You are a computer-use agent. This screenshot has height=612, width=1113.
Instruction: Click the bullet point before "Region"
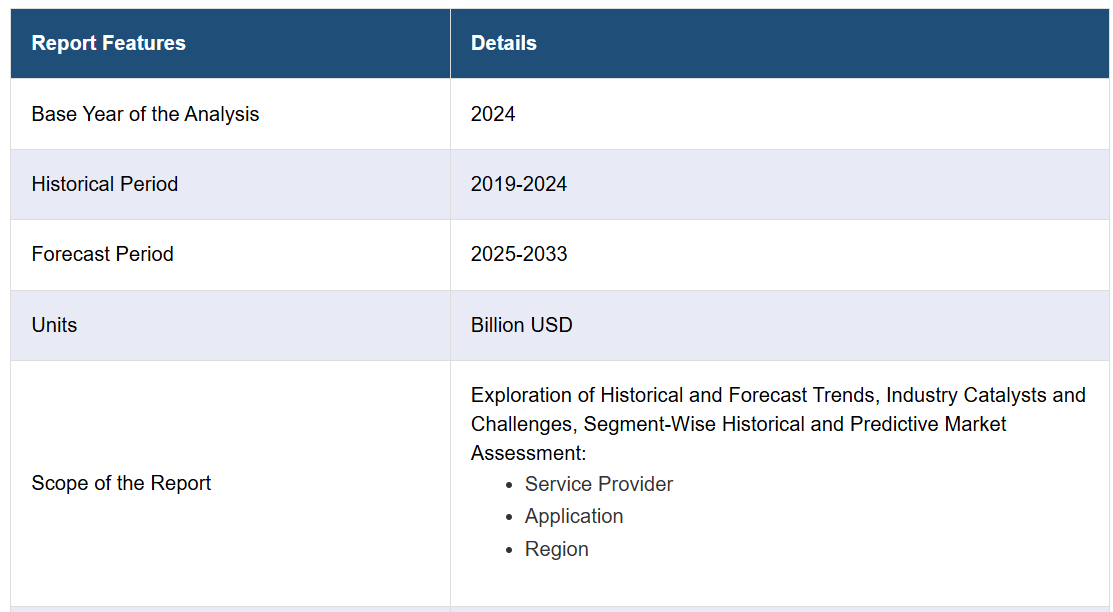point(508,550)
